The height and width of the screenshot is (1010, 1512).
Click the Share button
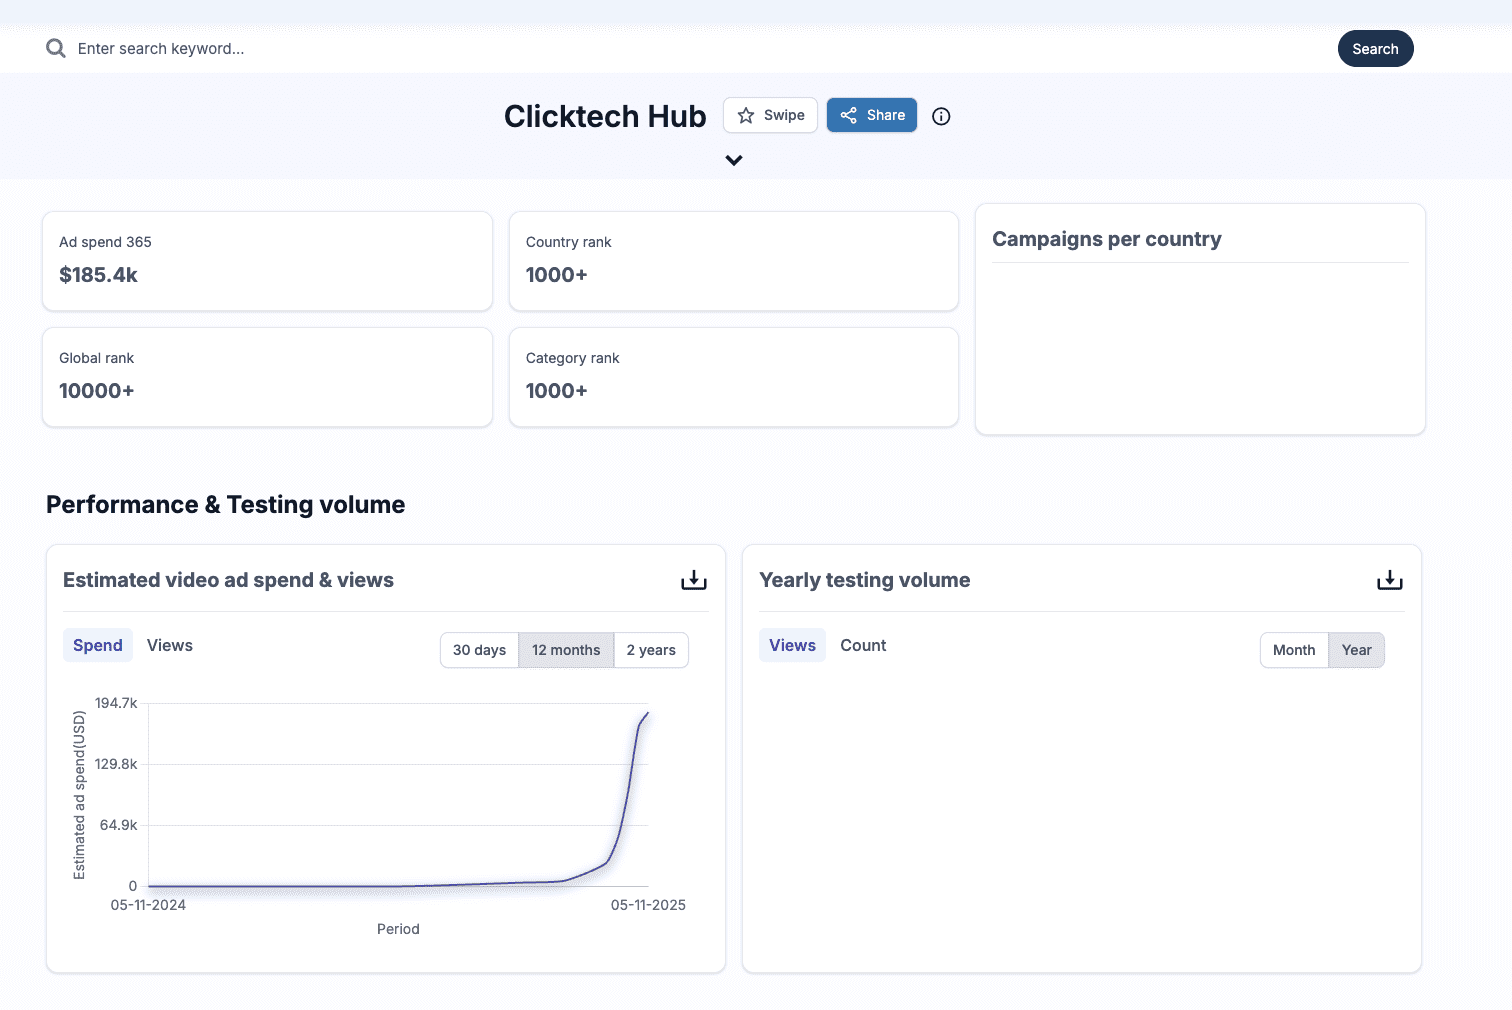coord(871,116)
